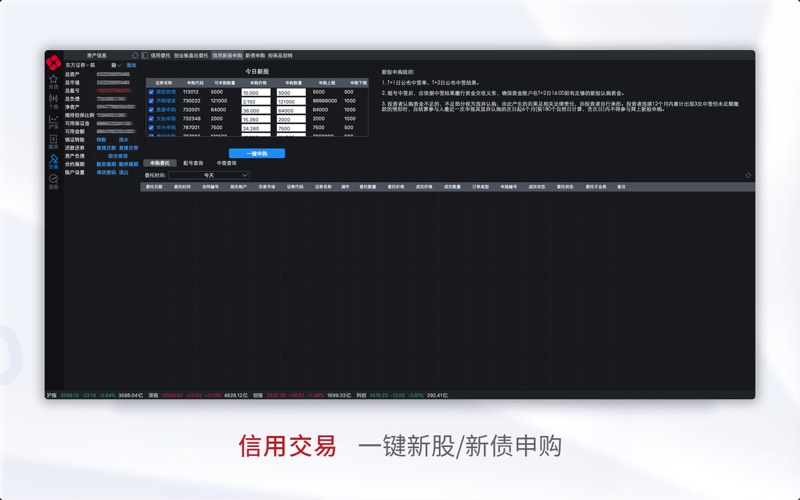
Task: Click the 证券代码 column header in orders table
Action: tap(295, 187)
